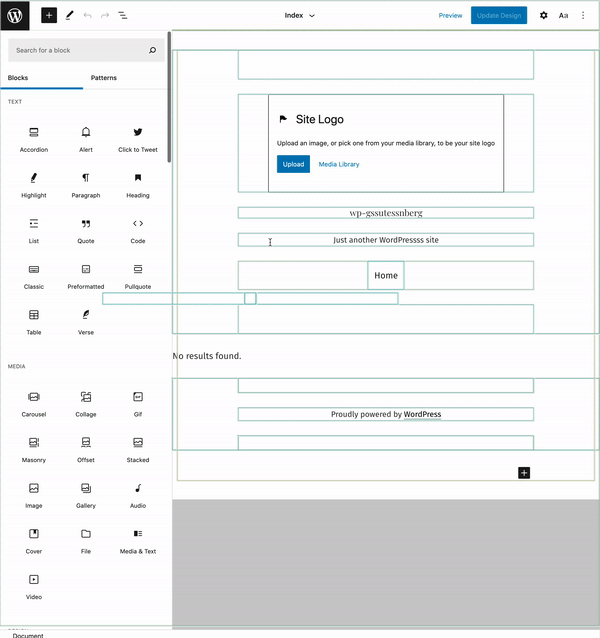The height and width of the screenshot is (638, 600).
Task: Insert the Cover block
Action: click(34, 541)
